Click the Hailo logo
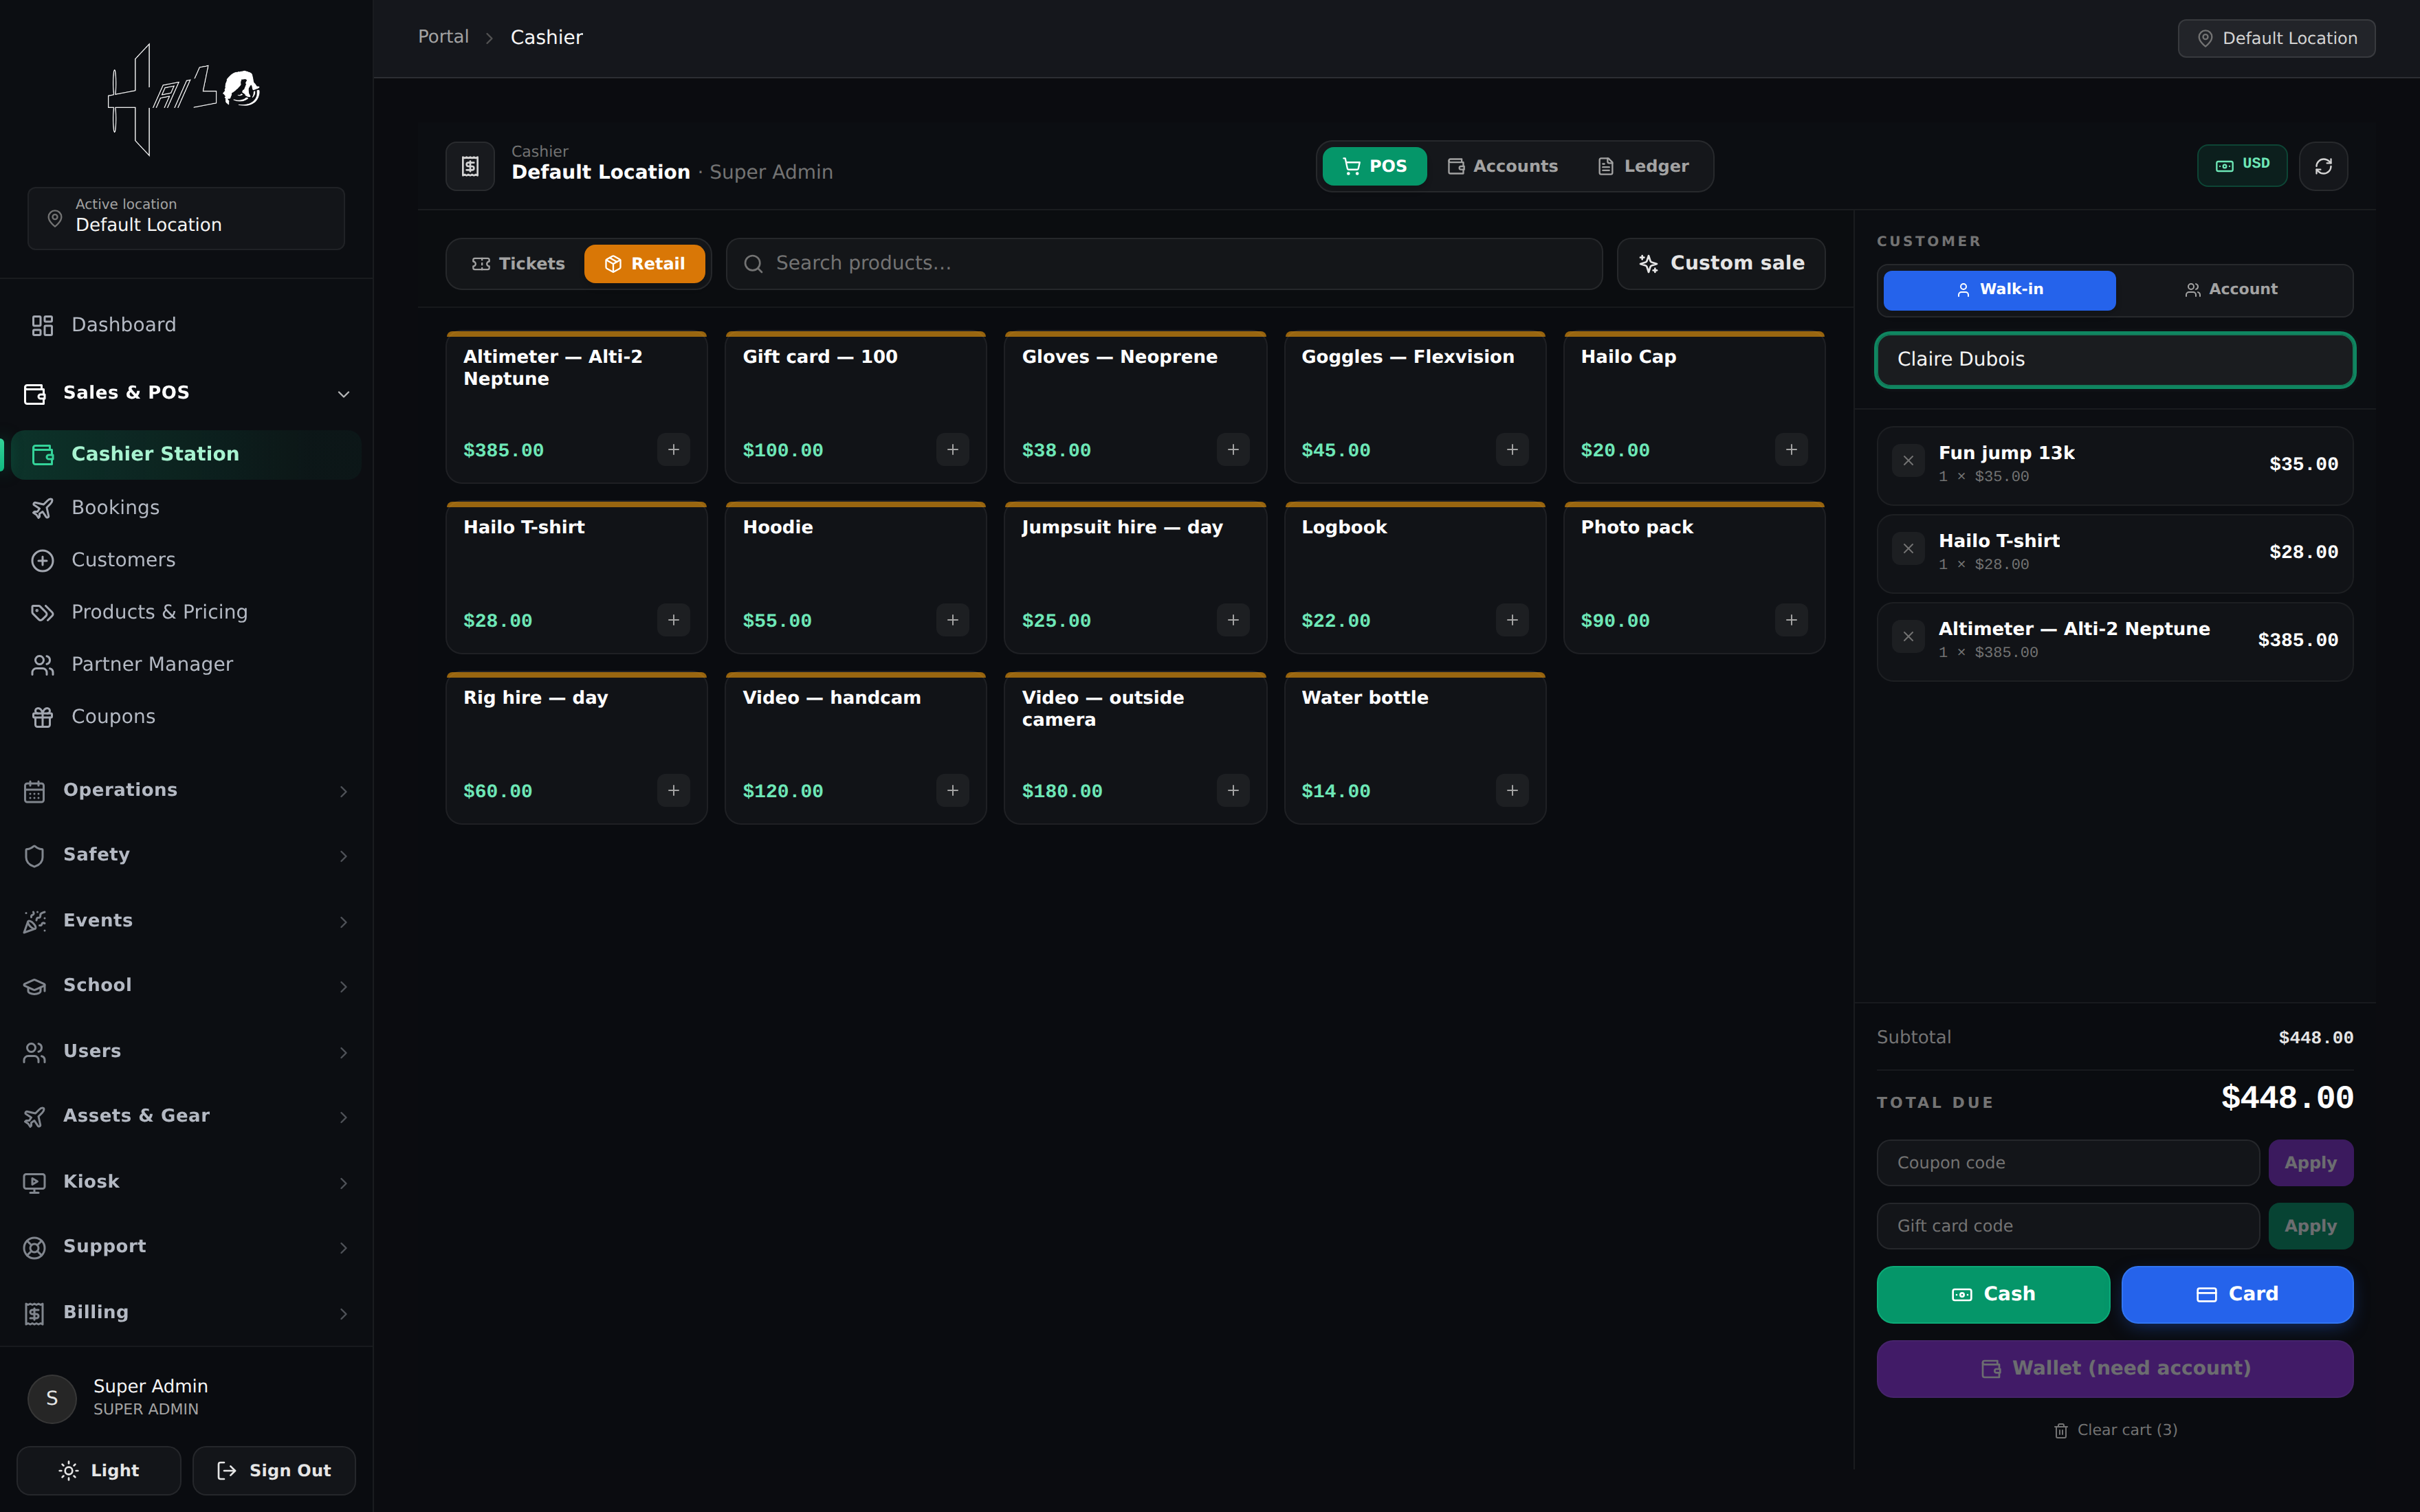Image resolution: width=2420 pixels, height=1512 pixels. pyautogui.click(x=185, y=99)
